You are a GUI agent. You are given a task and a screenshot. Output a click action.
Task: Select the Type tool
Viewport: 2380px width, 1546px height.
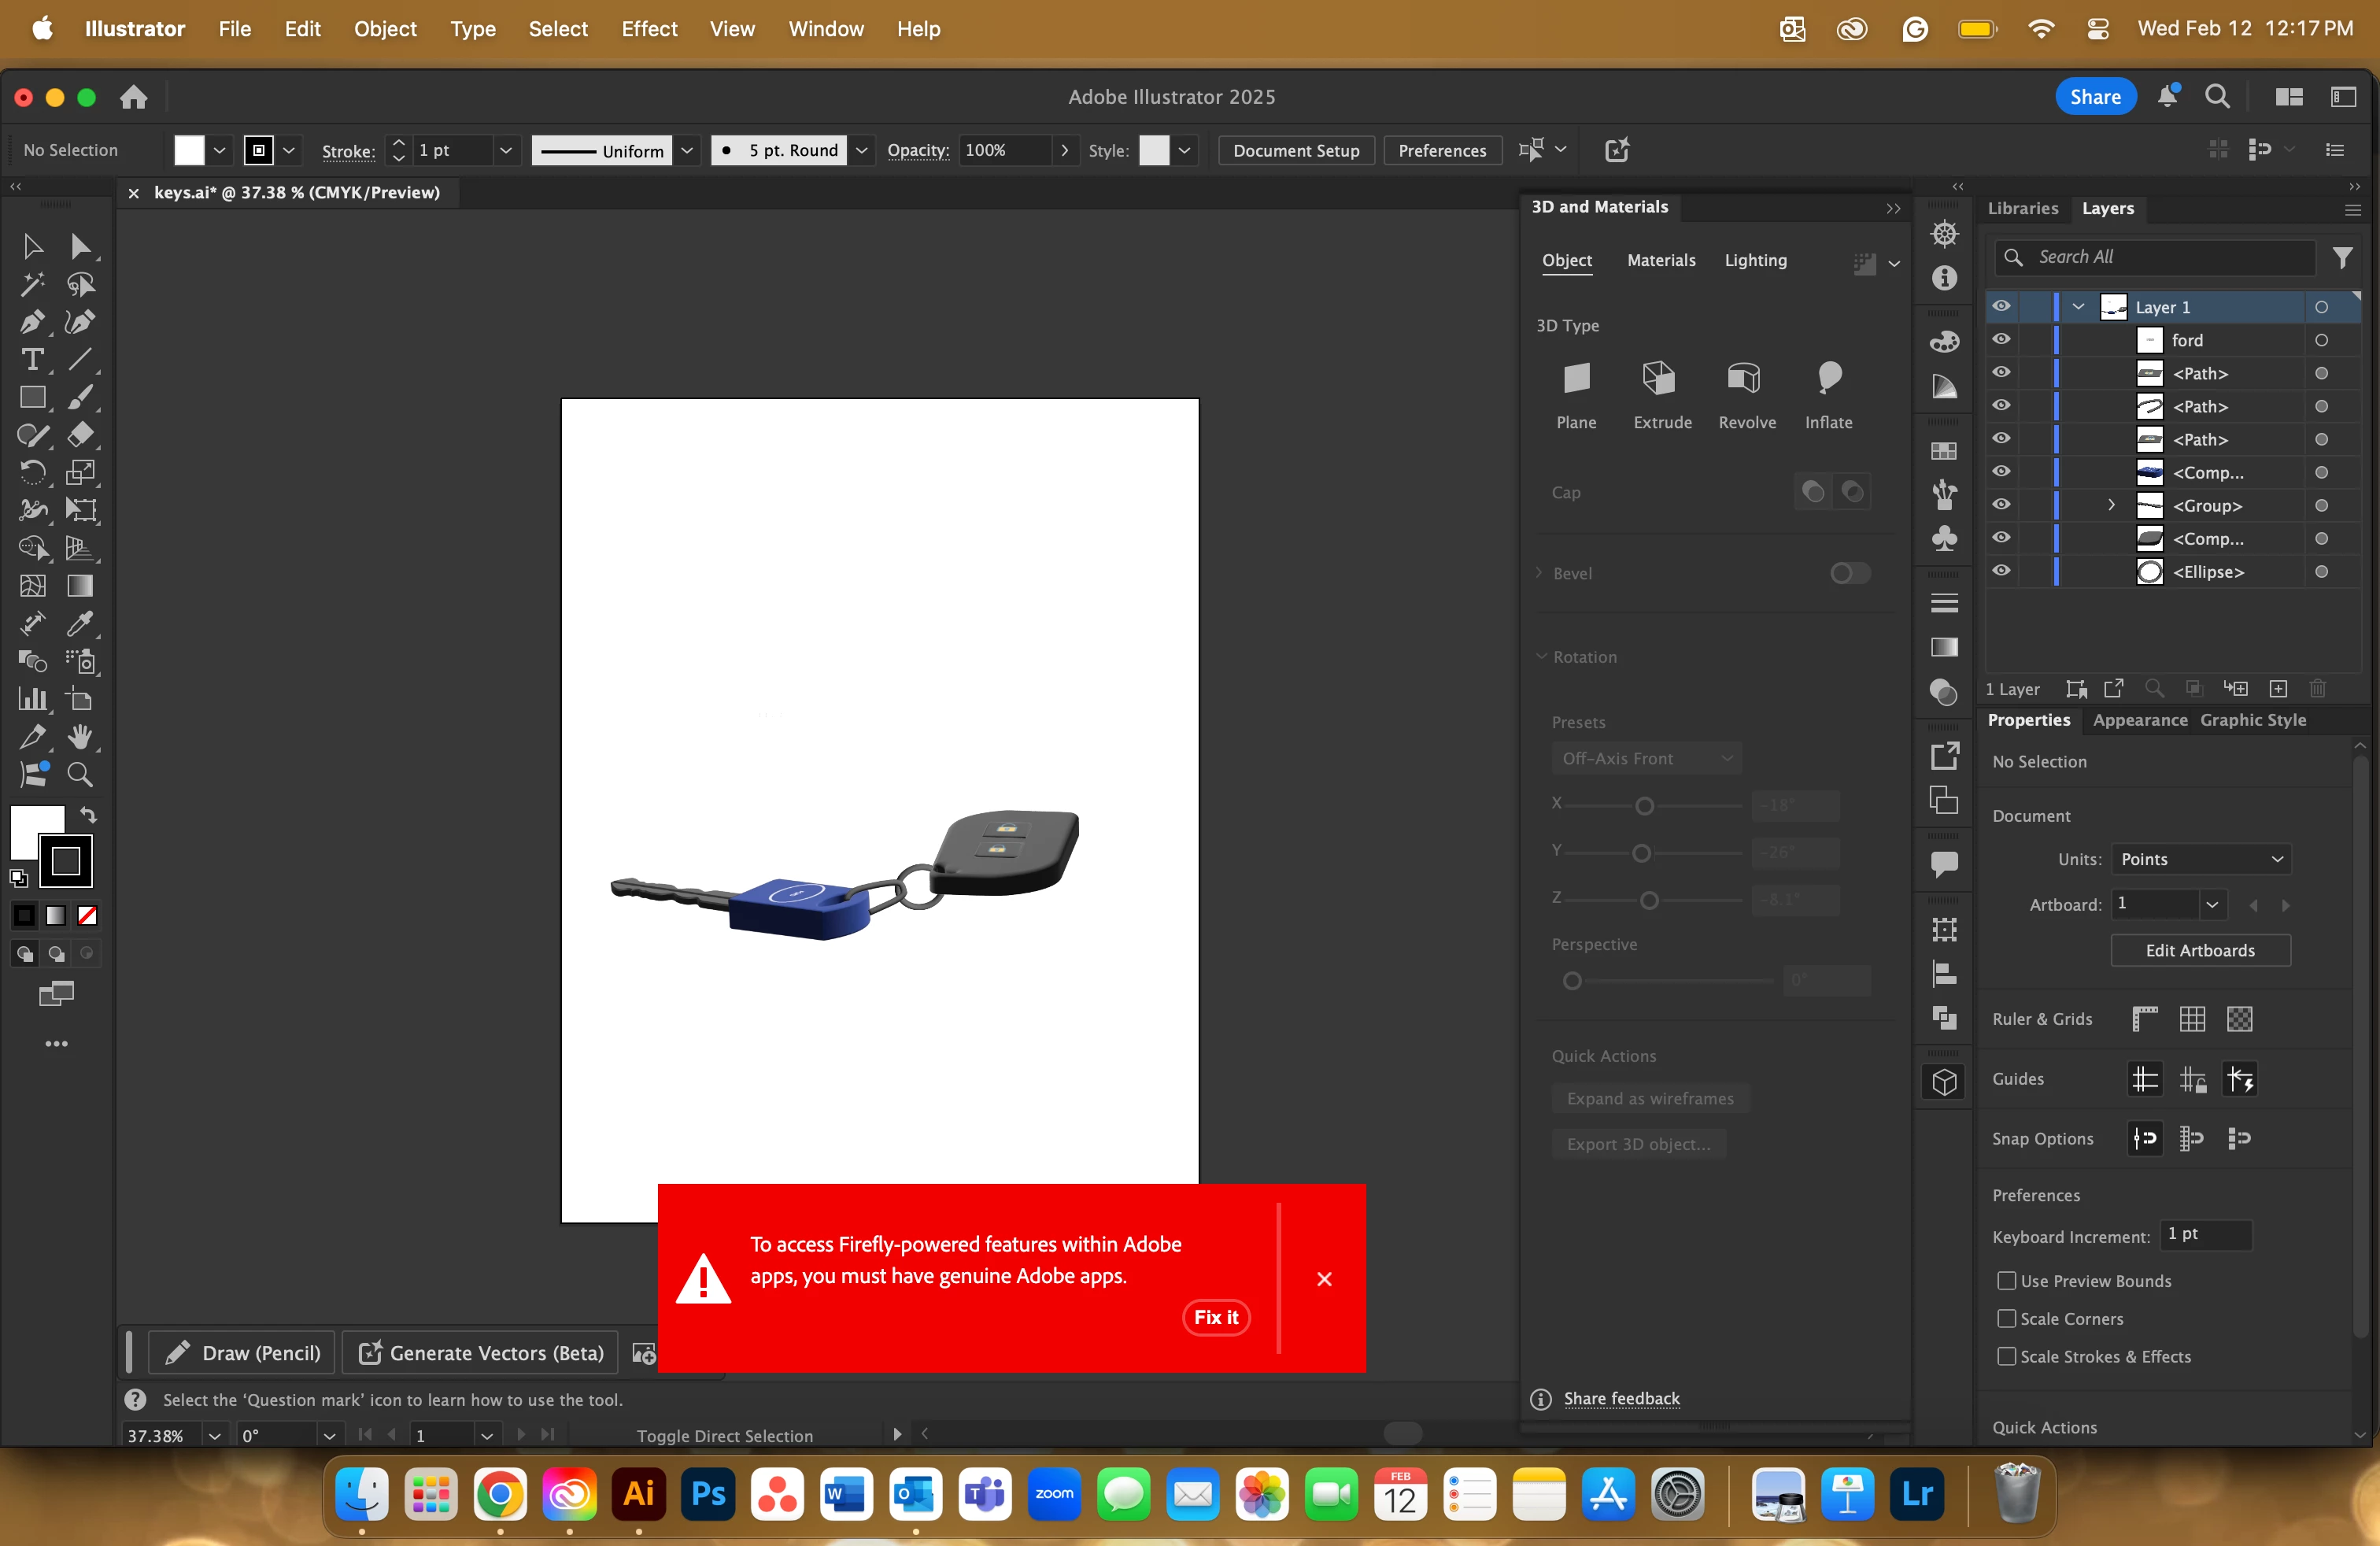coord(31,359)
